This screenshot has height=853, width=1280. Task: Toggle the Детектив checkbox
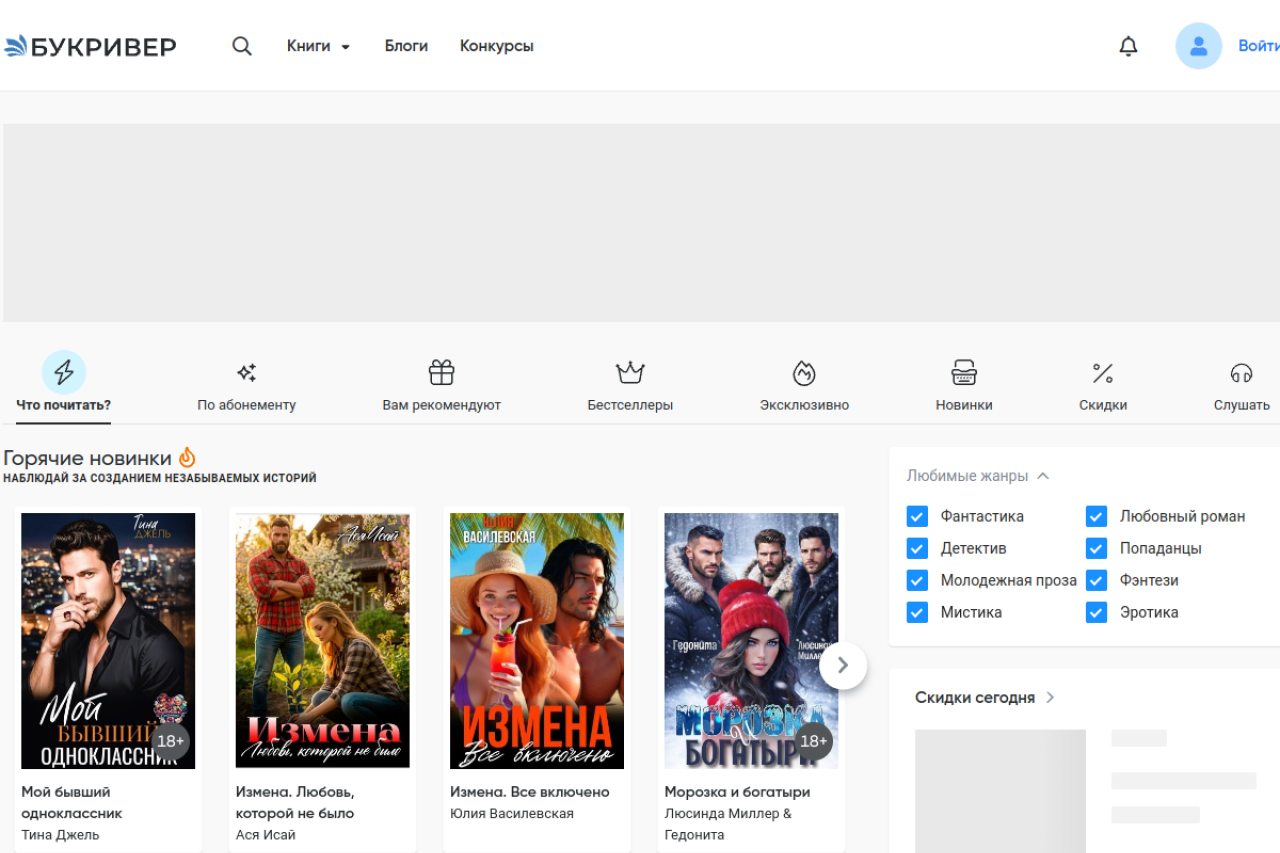pyautogui.click(x=917, y=548)
